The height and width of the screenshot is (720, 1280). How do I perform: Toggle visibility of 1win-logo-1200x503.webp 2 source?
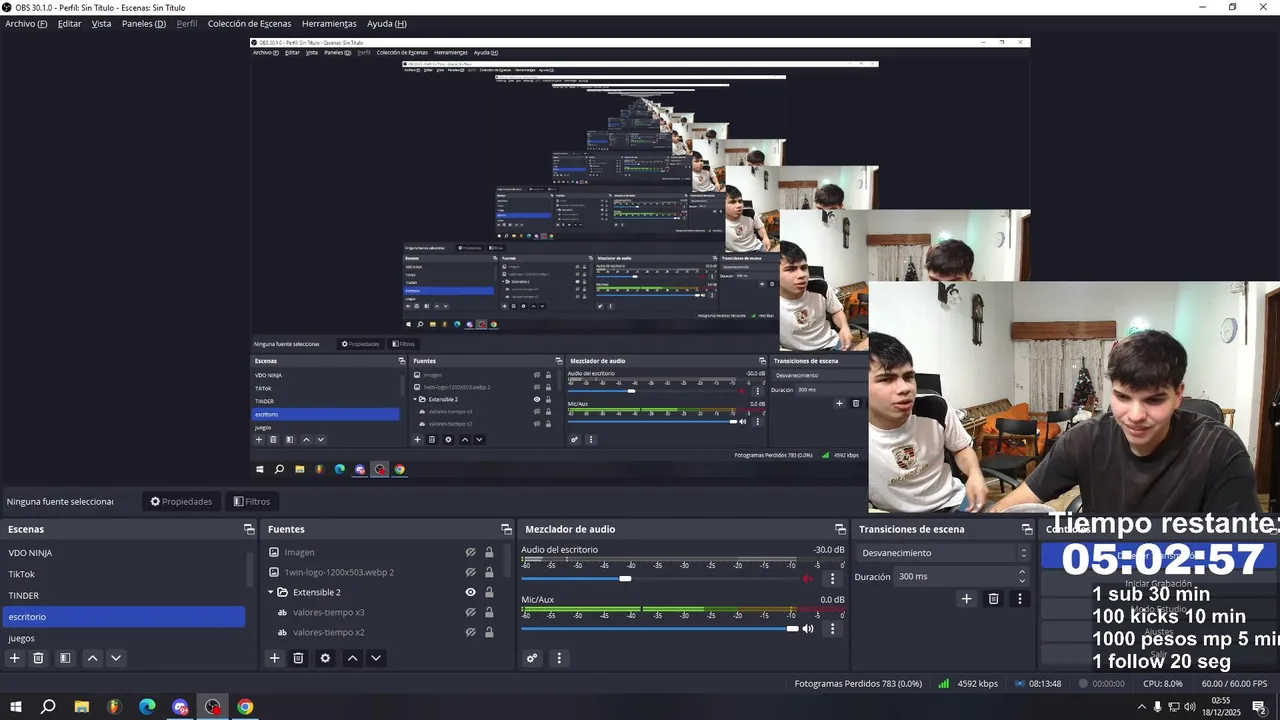click(470, 572)
